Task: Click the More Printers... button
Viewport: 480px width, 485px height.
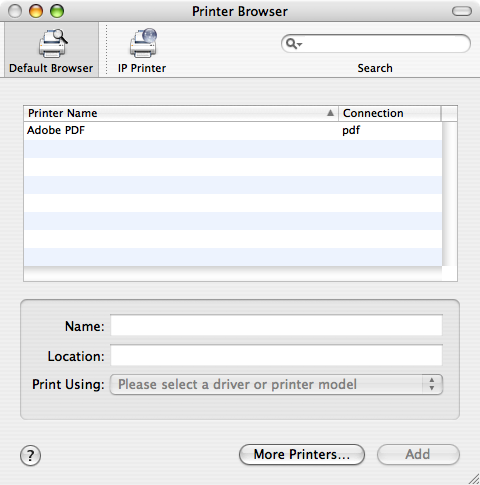Action: point(302,454)
